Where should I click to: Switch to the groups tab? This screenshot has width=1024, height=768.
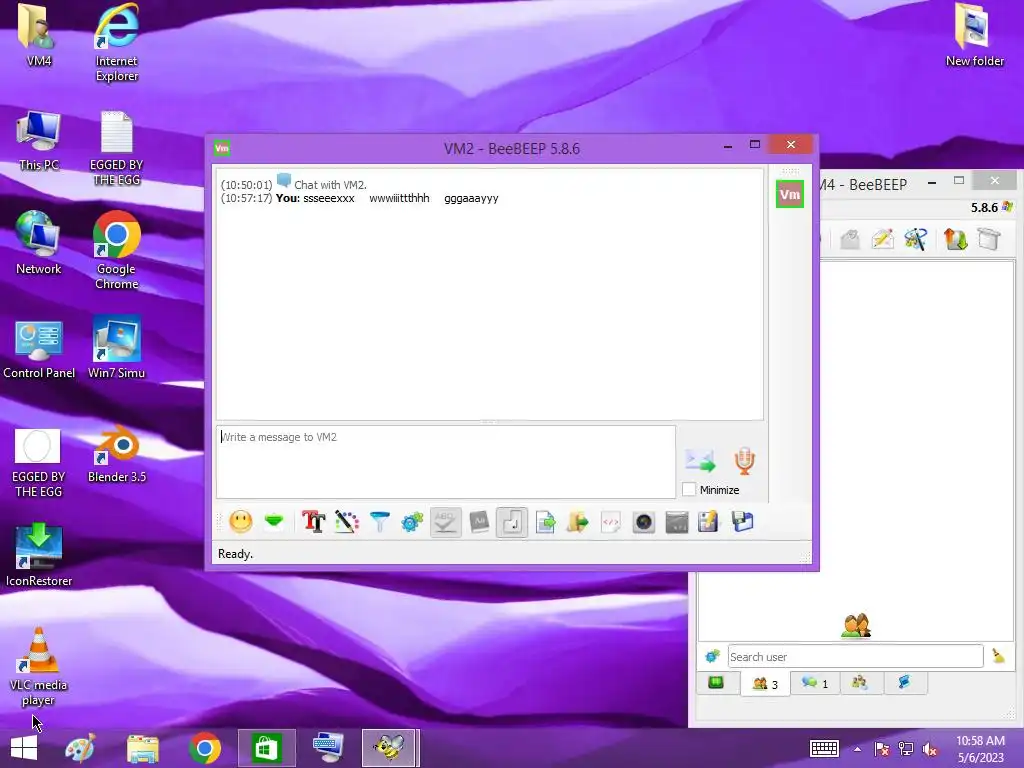tap(859, 682)
